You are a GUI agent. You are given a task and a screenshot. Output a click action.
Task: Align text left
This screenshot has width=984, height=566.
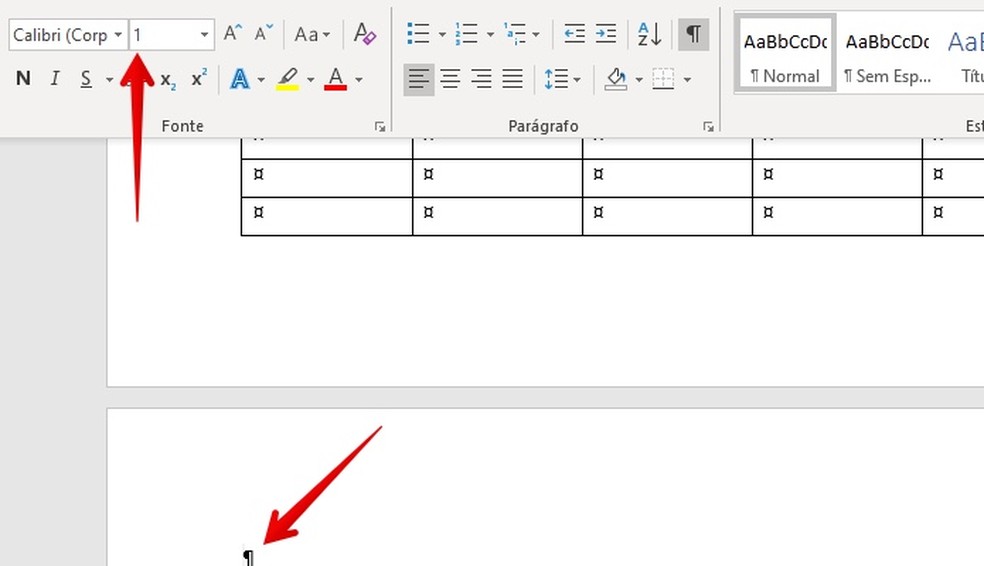[x=419, y=79]
